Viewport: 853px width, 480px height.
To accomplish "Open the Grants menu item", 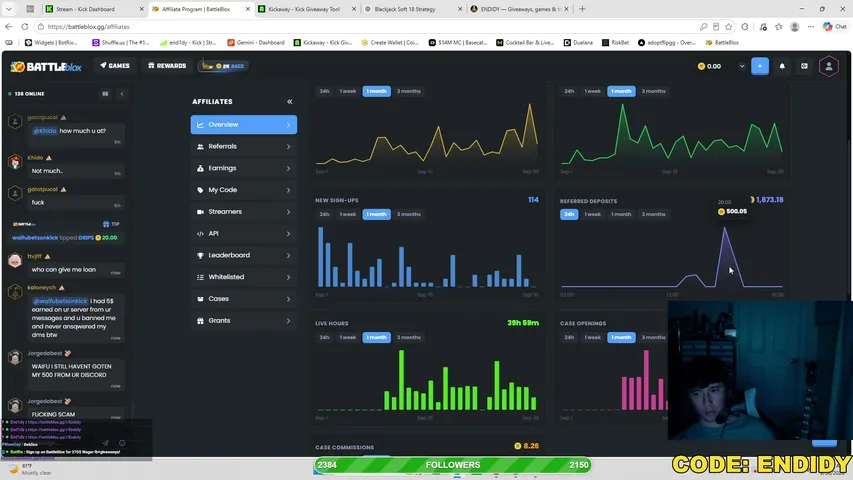I will (244, 321).
